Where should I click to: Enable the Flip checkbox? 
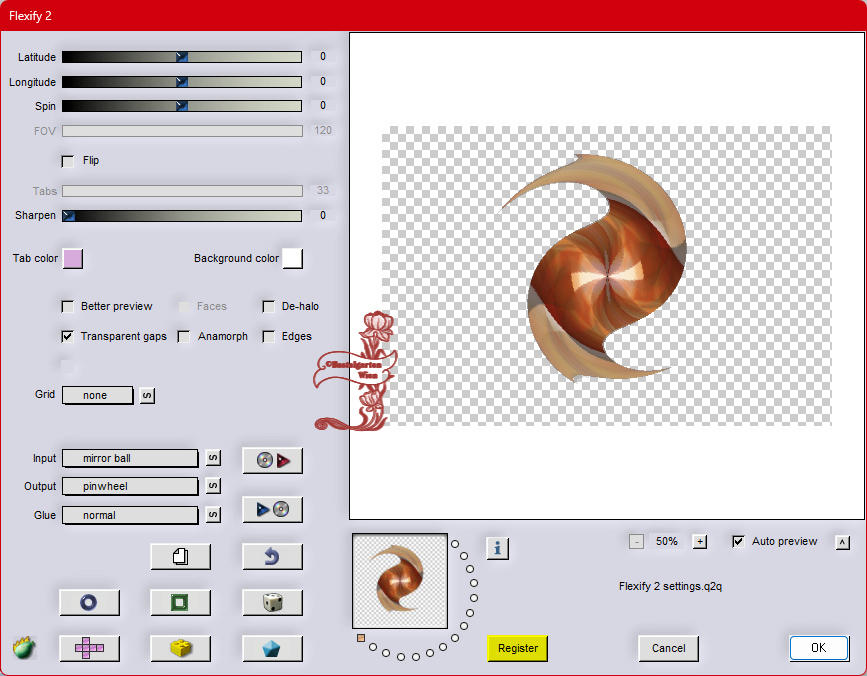tap(68, 161)
